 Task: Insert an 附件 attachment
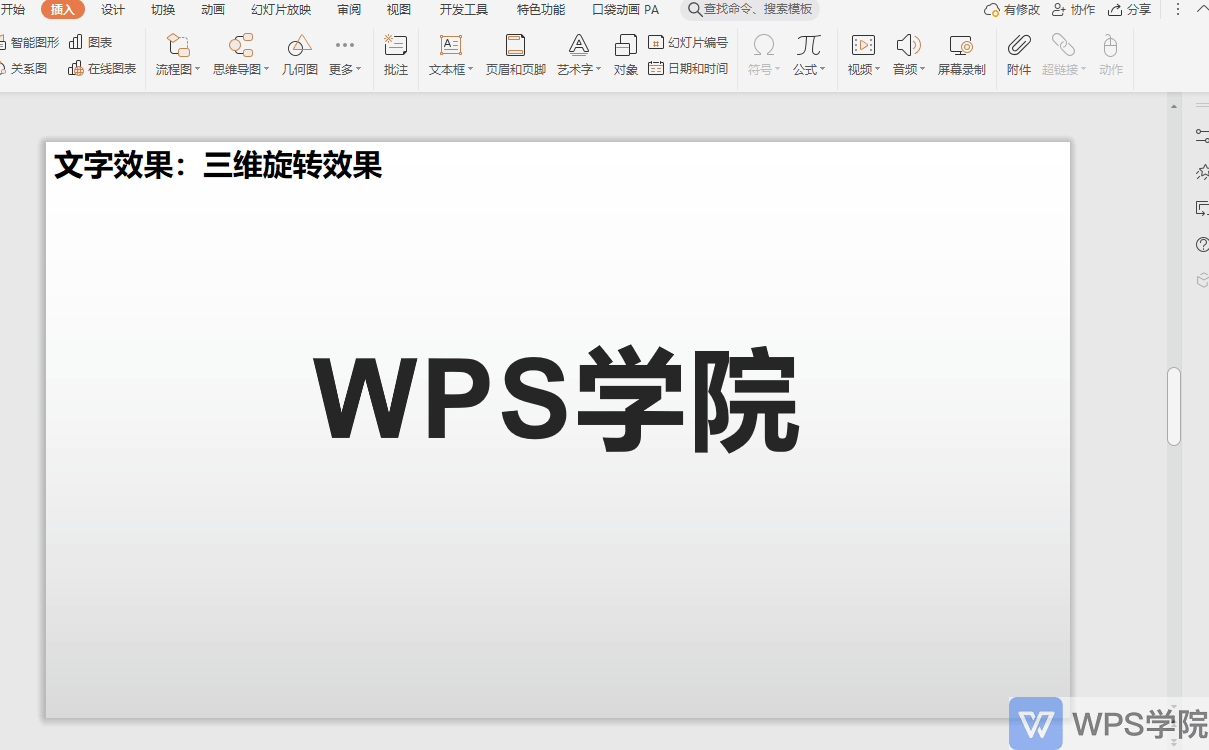tap(1019, 56)
